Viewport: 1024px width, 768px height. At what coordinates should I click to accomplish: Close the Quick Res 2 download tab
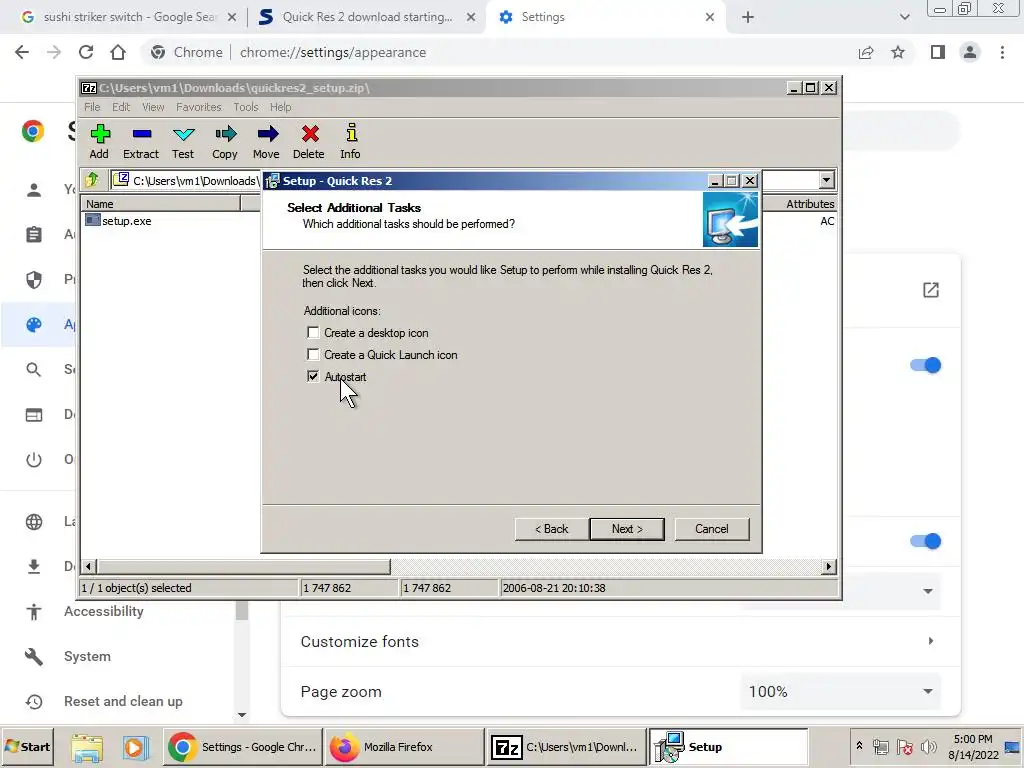coord(471,18)
